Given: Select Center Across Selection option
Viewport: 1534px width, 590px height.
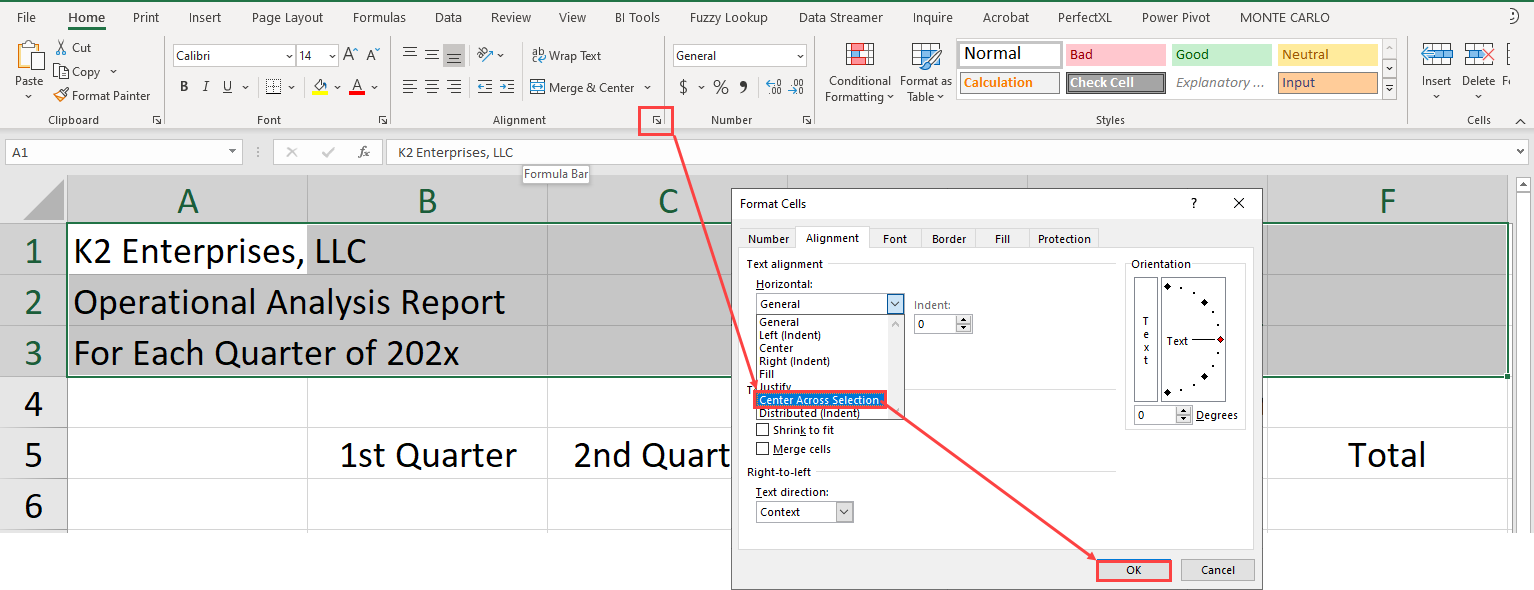Looking at the screenshot, I should 819,400.
